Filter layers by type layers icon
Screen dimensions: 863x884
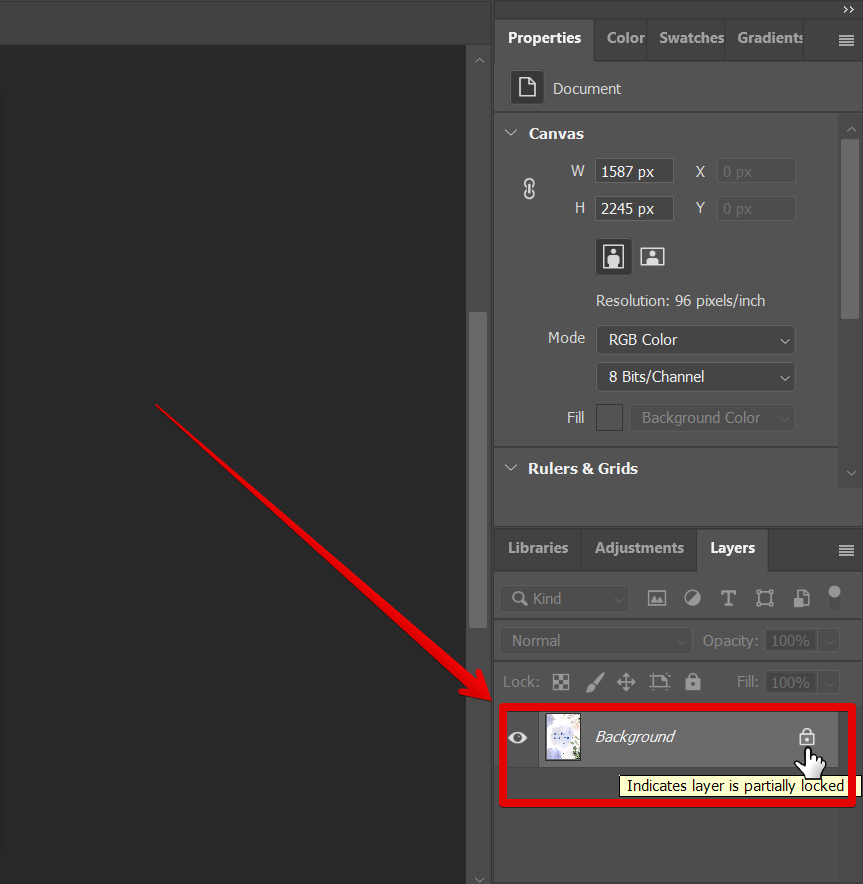(728, 597)
